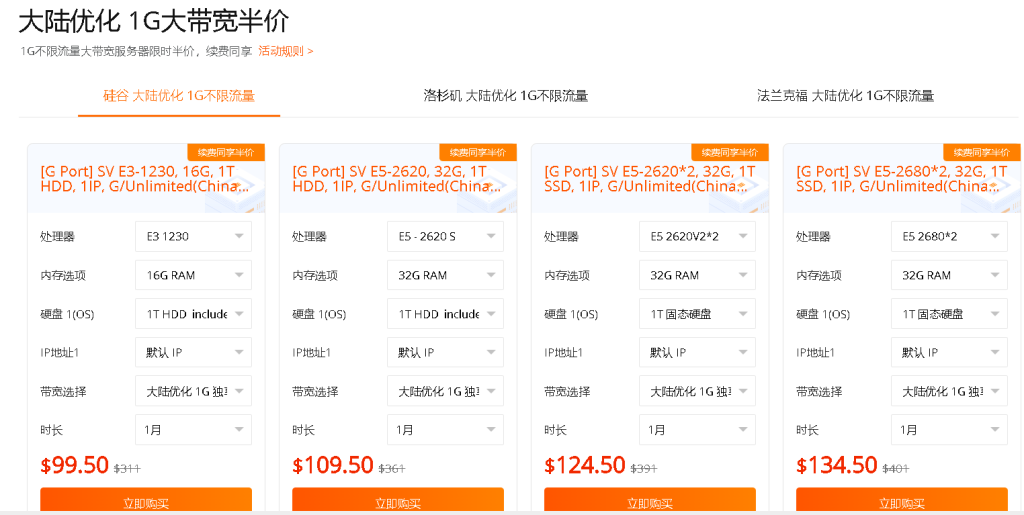Expand the E5 - 2620 S processor dropdown
1024x515 pixels.
[445, 237]
